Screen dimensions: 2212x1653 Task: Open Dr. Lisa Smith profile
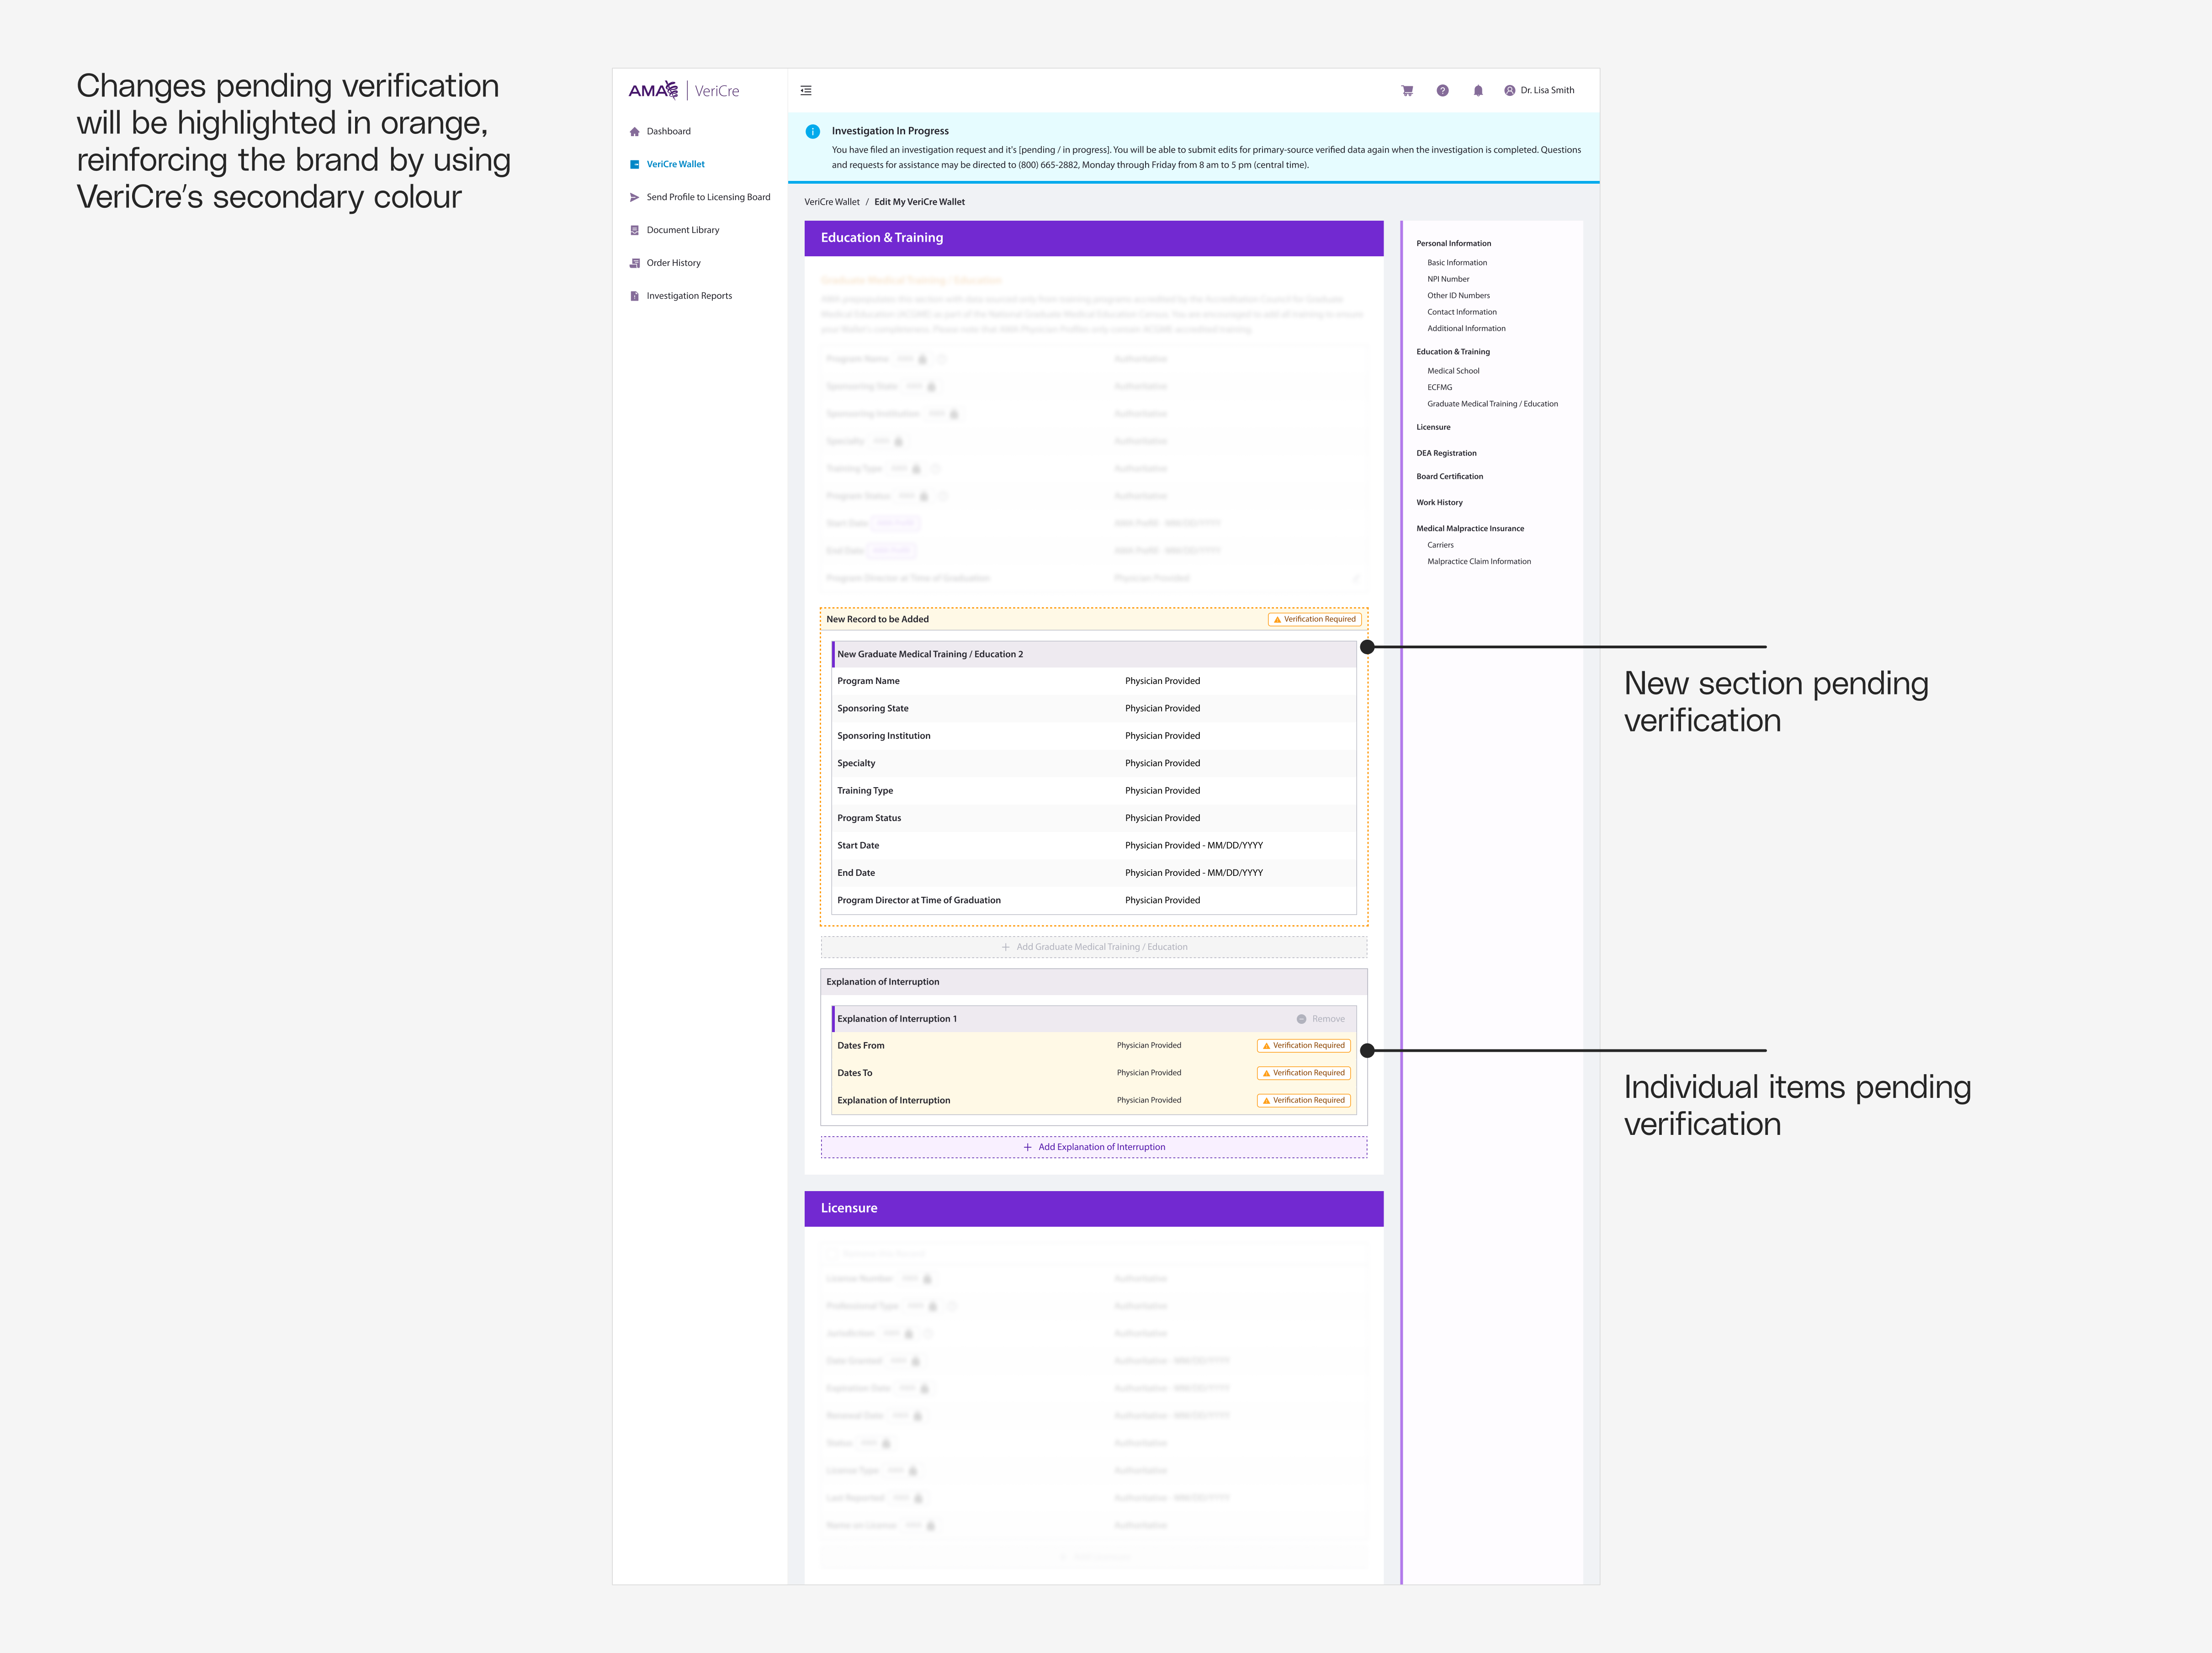point(1540,90)
